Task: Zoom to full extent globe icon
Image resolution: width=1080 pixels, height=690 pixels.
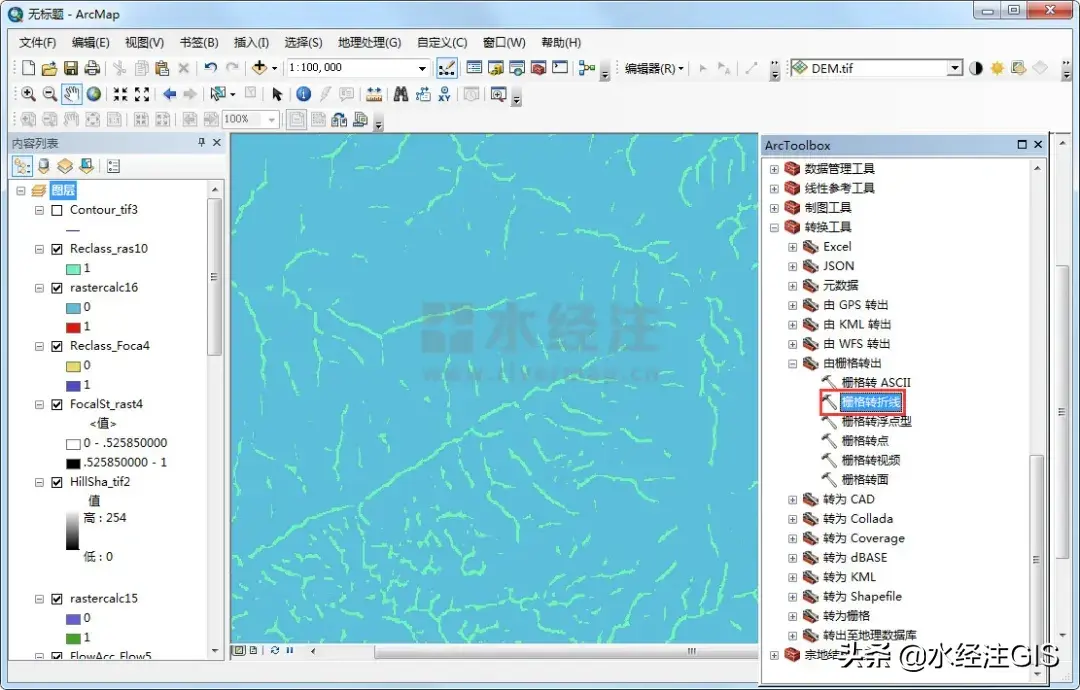Action: pos(94,94)
